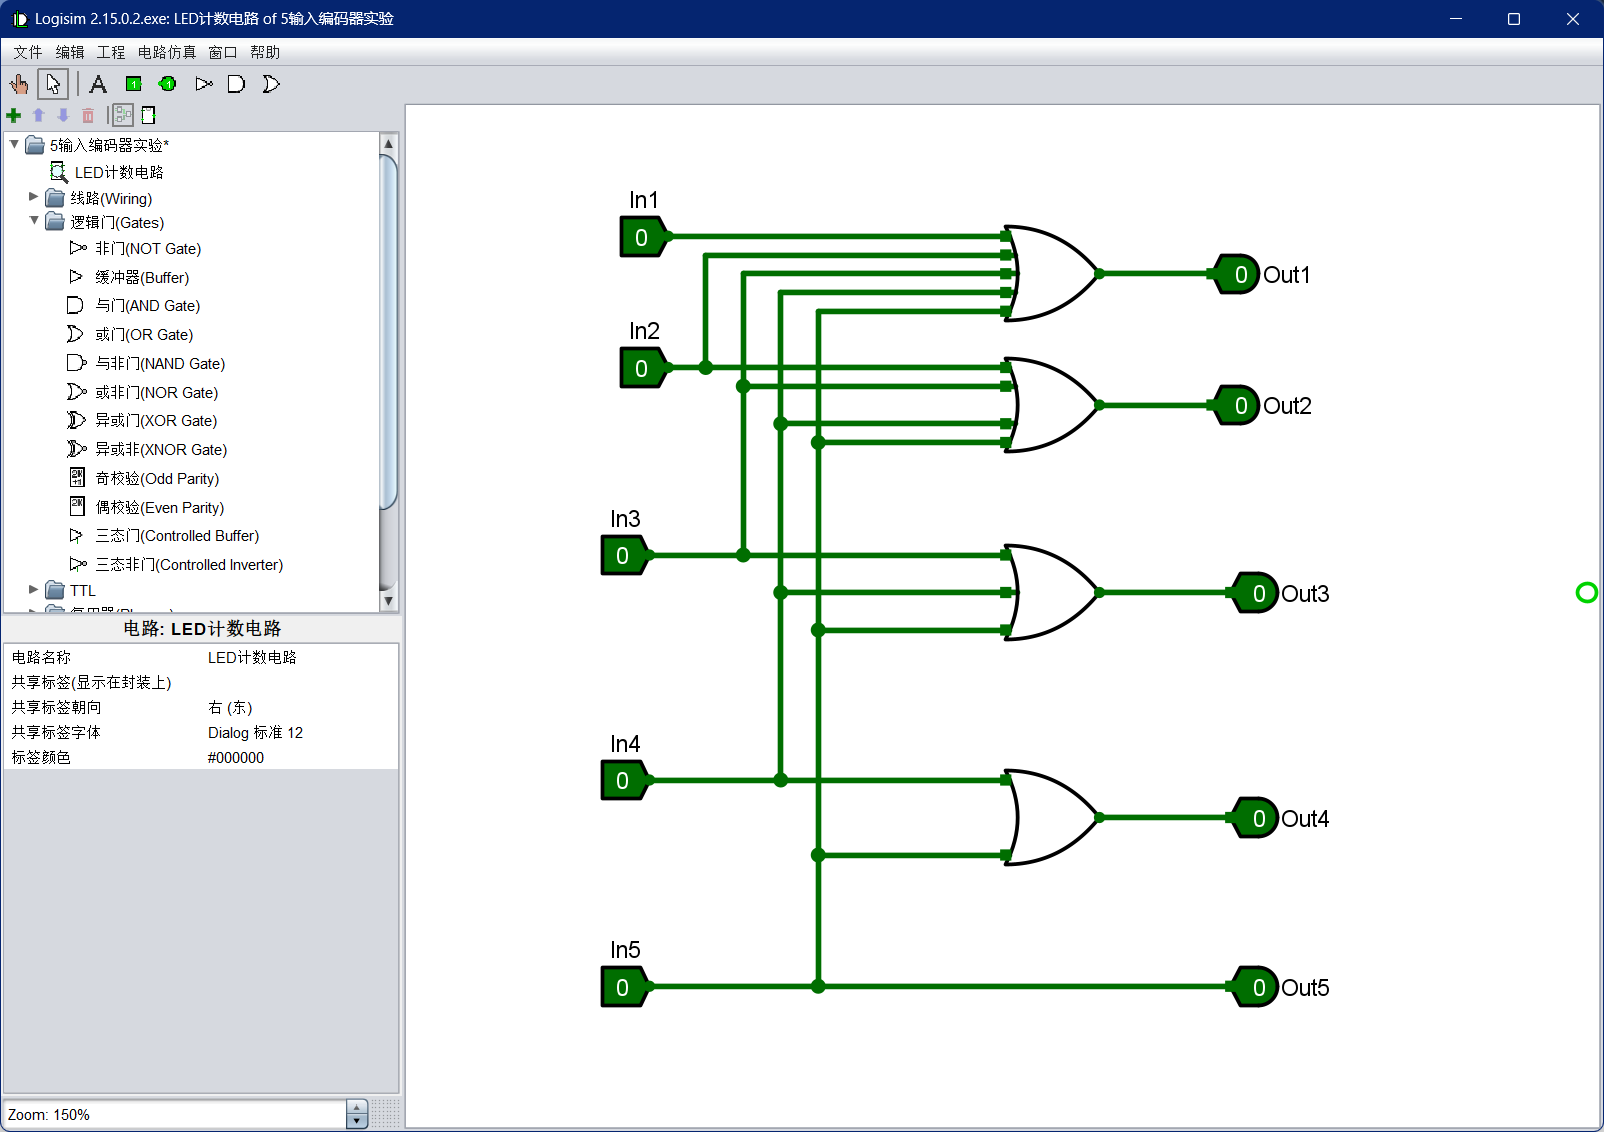
Task: Pick the NOT gate toolbar tool
Action: [203, 84]
